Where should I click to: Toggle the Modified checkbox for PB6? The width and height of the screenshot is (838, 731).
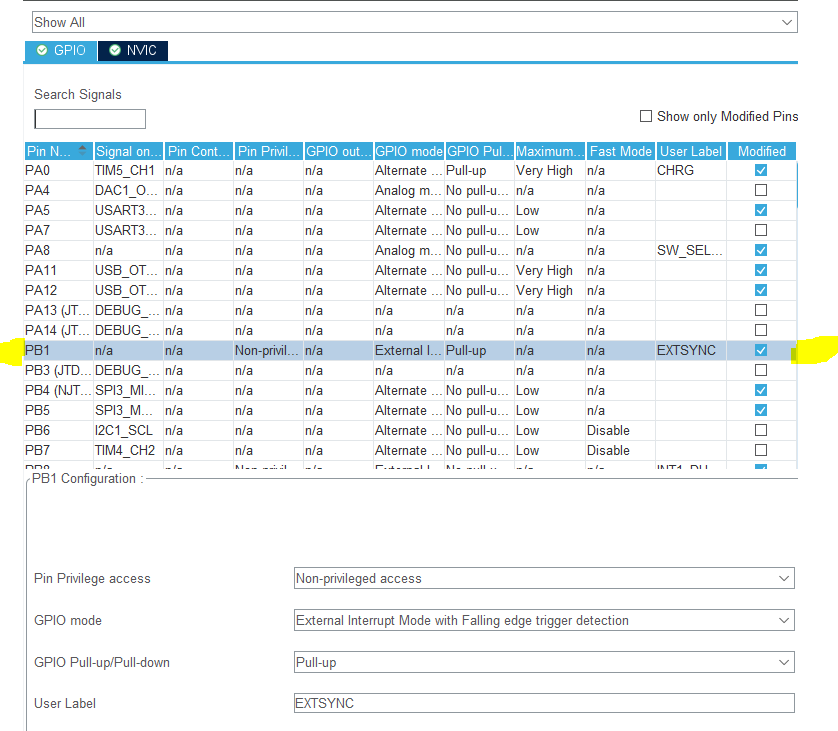[x=761, y=430]
